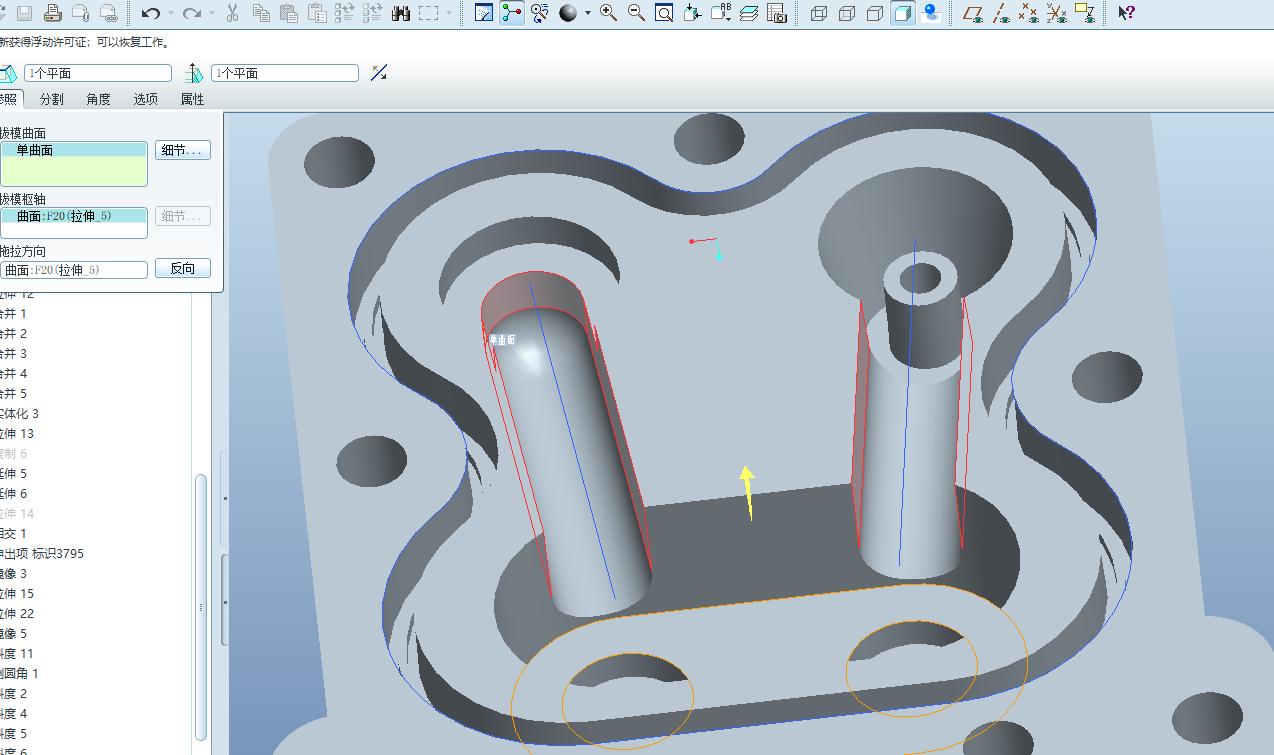Screen dimensions: 1274x755
Task: Toggle coordinate system display
Action: pos(1056,13)
